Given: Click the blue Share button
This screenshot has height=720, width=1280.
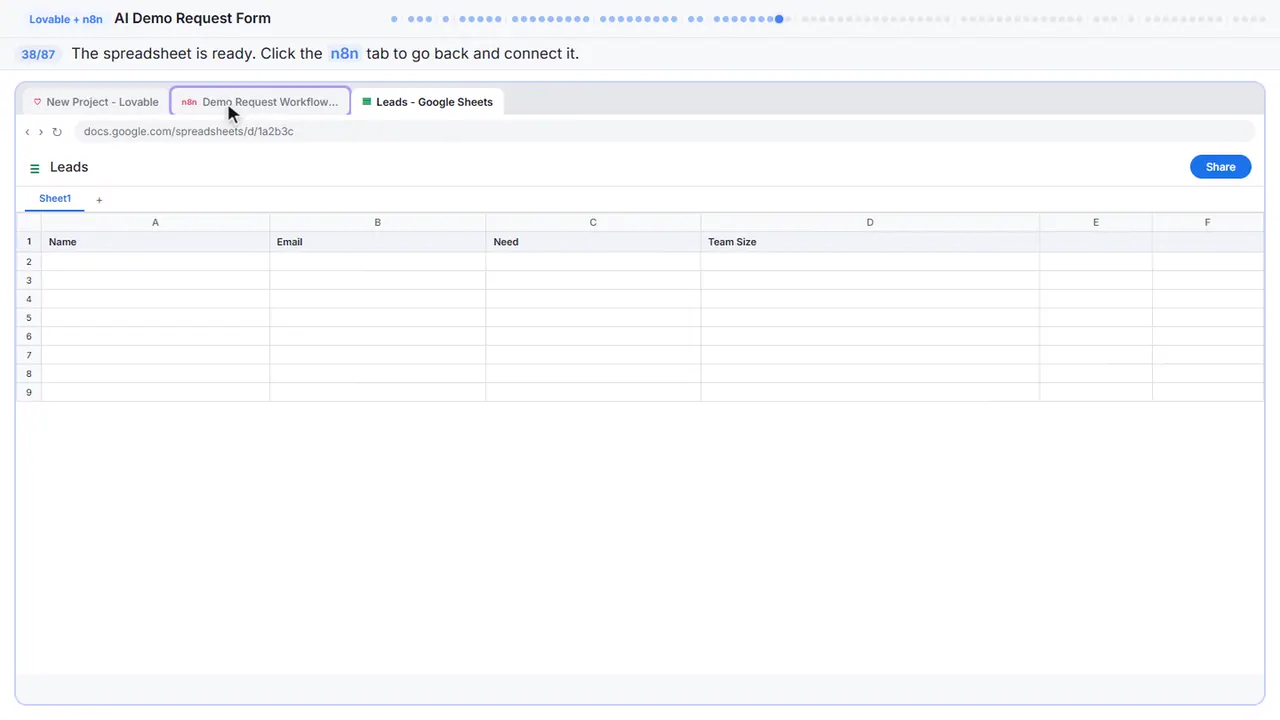Looking at the screenshot, I should pyautogui.click(x=1220, y=167).
